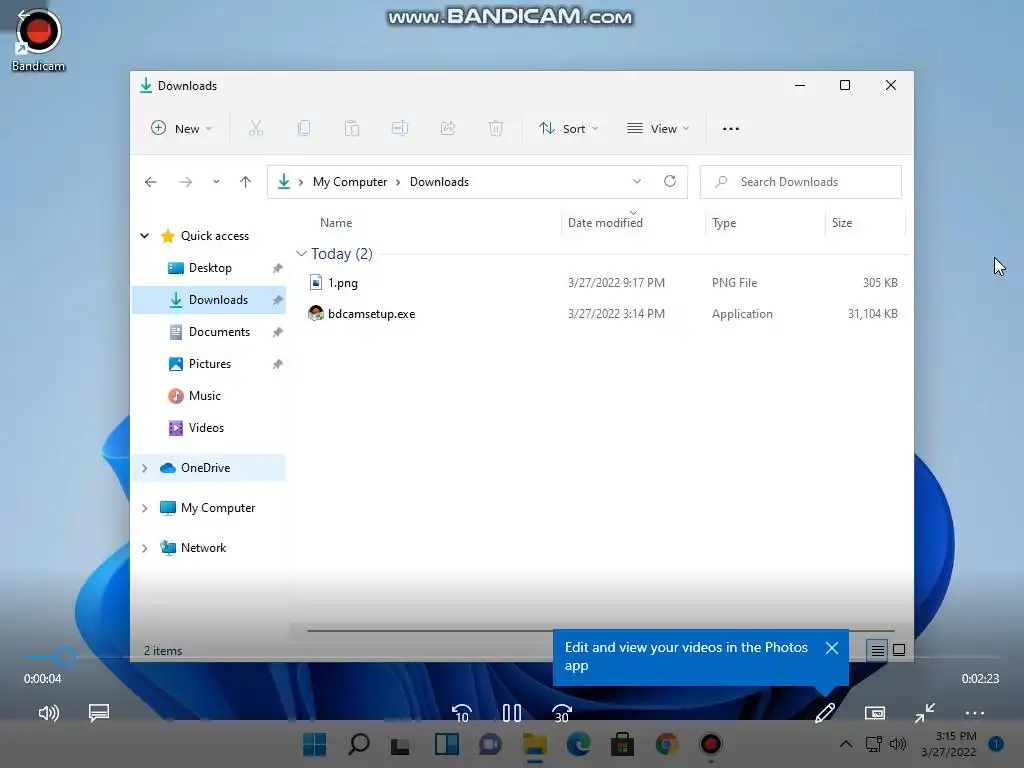Launch Microsoft Edge from taskbar
This screenshot has height=768, width=1024.
tap(579, 744)
